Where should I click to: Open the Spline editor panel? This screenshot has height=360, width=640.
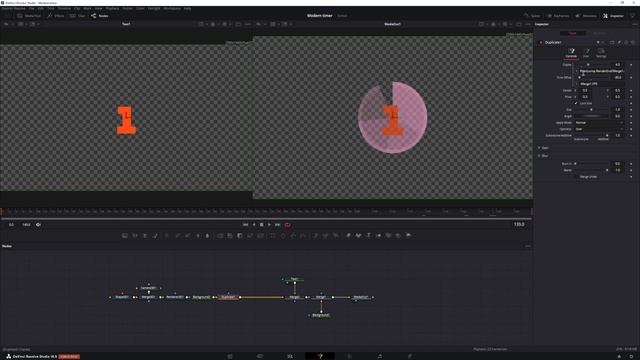(x=532, y=16)
